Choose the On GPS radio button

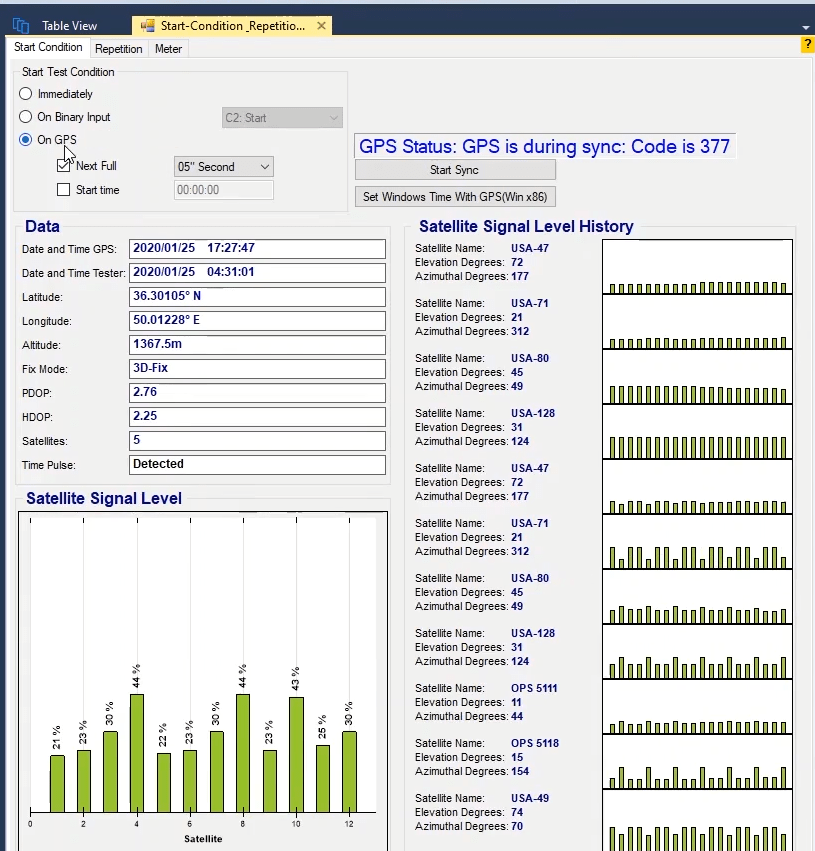point(26,140)
